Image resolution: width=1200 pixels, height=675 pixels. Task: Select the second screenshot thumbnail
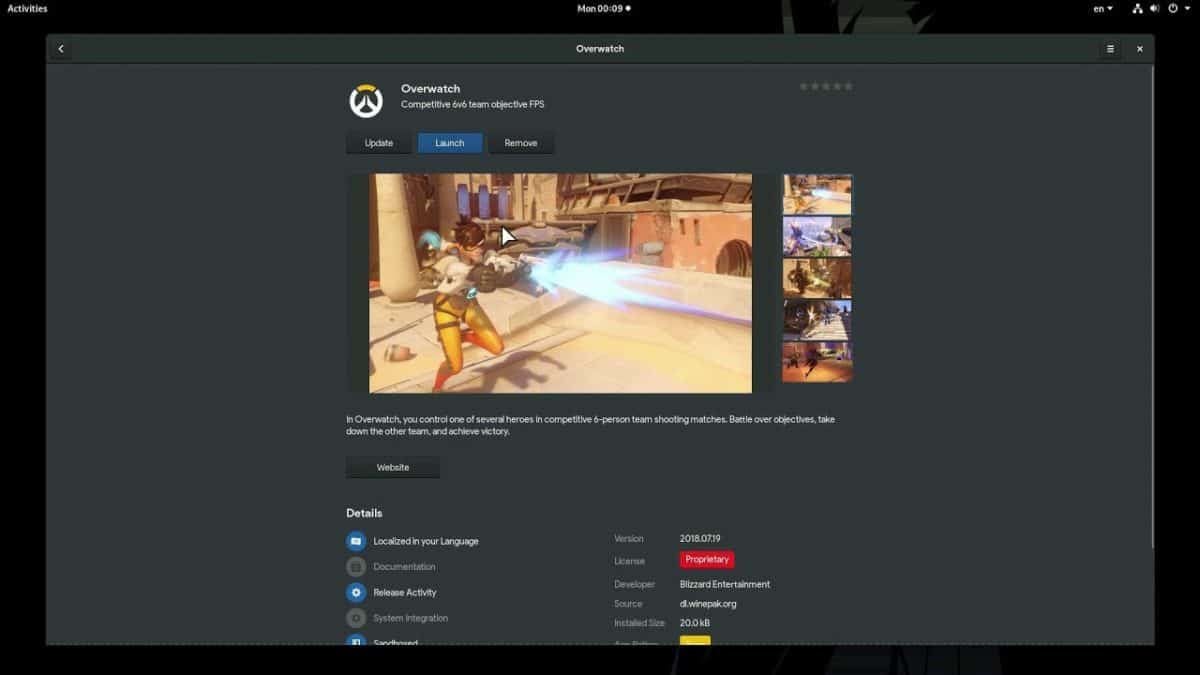point(817,237)
